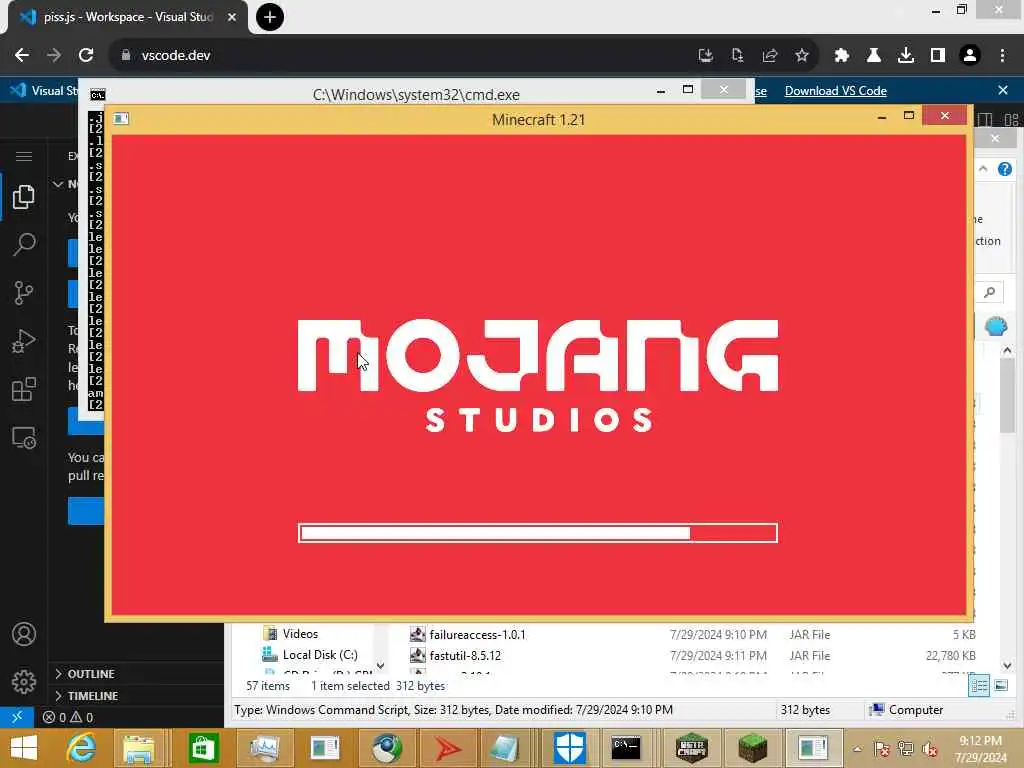1024x768 pixels.
Task: Open the Windows Store taskbar icon
Action: click(202, 748)
